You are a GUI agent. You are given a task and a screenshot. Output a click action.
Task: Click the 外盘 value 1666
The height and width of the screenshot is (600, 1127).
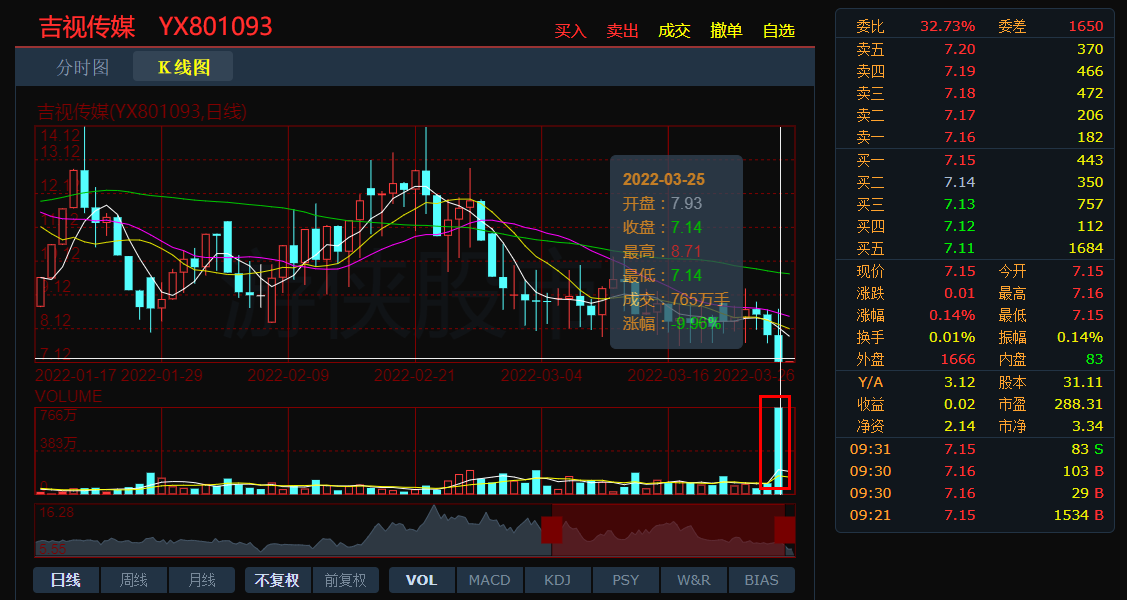click(959, 359)
